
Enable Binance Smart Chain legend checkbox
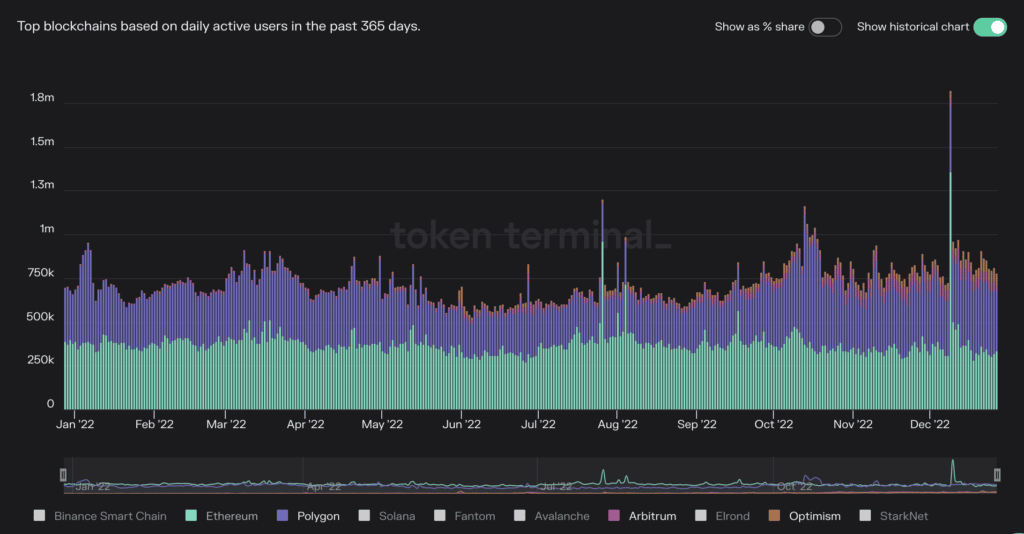point(40,516)
